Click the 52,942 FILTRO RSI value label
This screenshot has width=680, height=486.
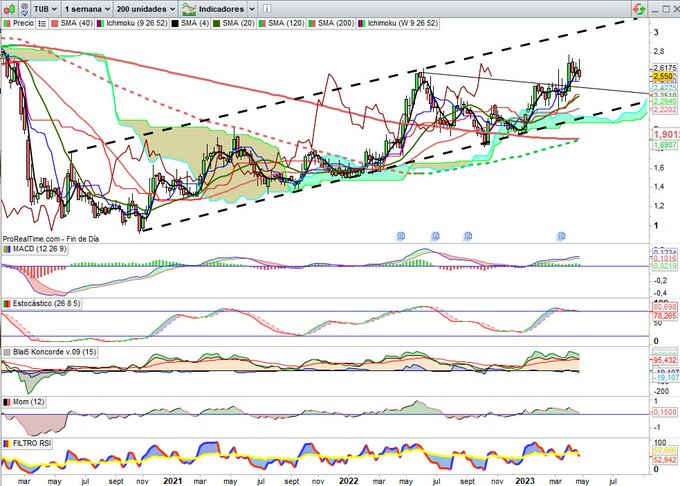(664, 460)
